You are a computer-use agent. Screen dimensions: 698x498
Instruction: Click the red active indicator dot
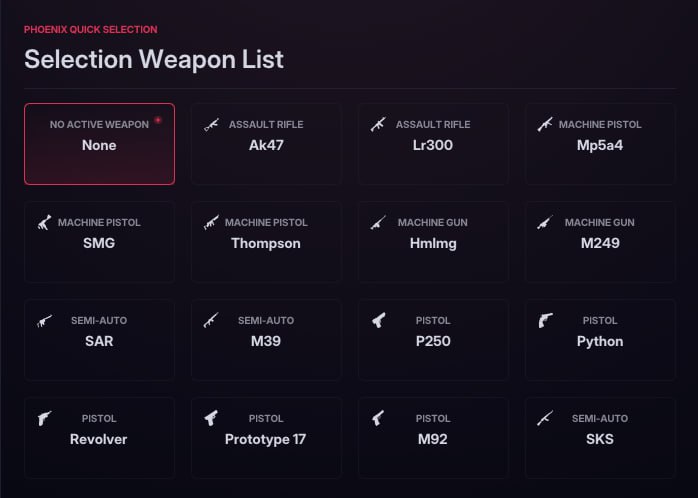tap(158, 120)
